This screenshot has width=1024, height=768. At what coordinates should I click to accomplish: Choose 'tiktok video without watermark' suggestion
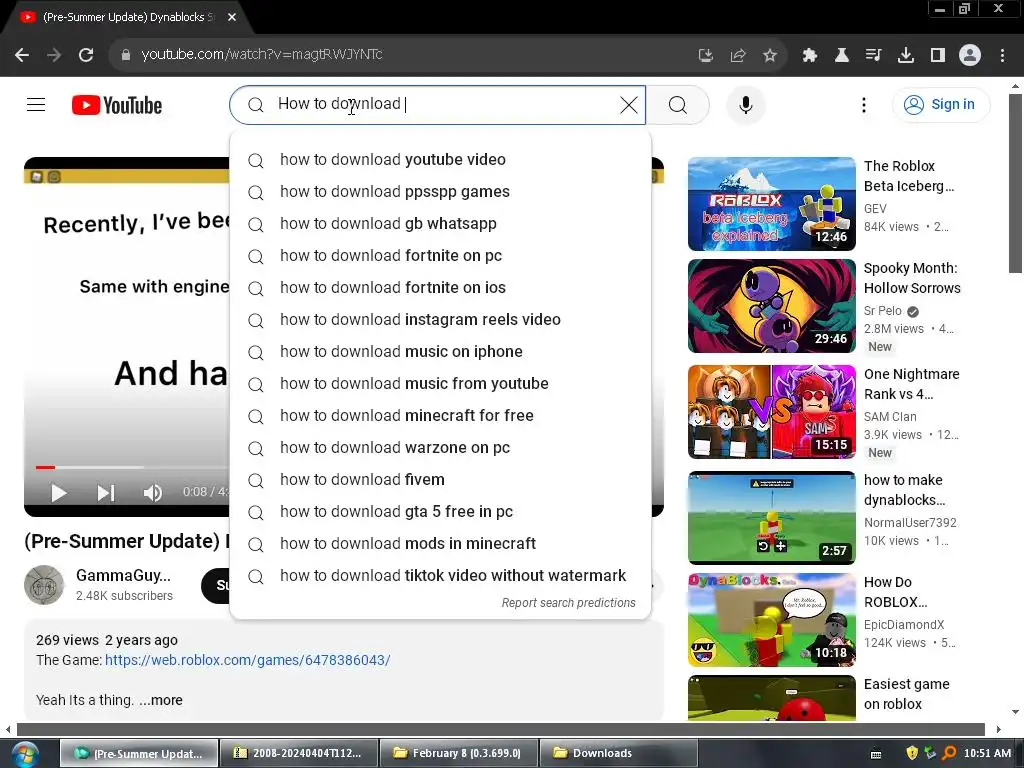coord(440,575)
